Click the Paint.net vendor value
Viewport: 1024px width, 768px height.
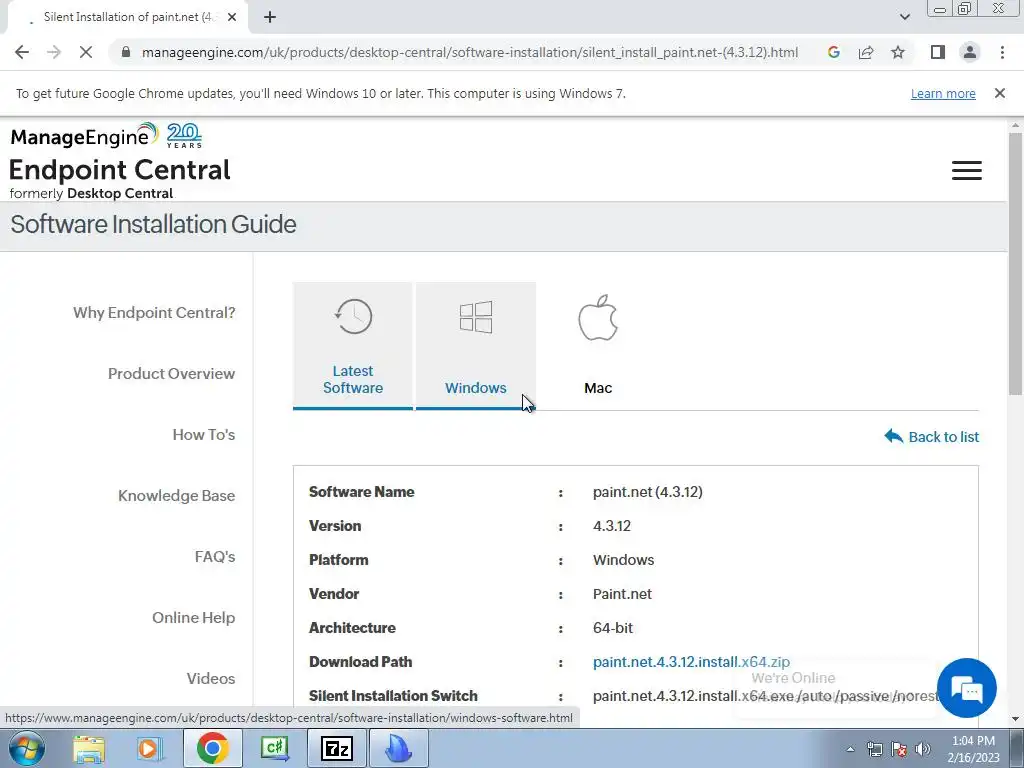622,594
